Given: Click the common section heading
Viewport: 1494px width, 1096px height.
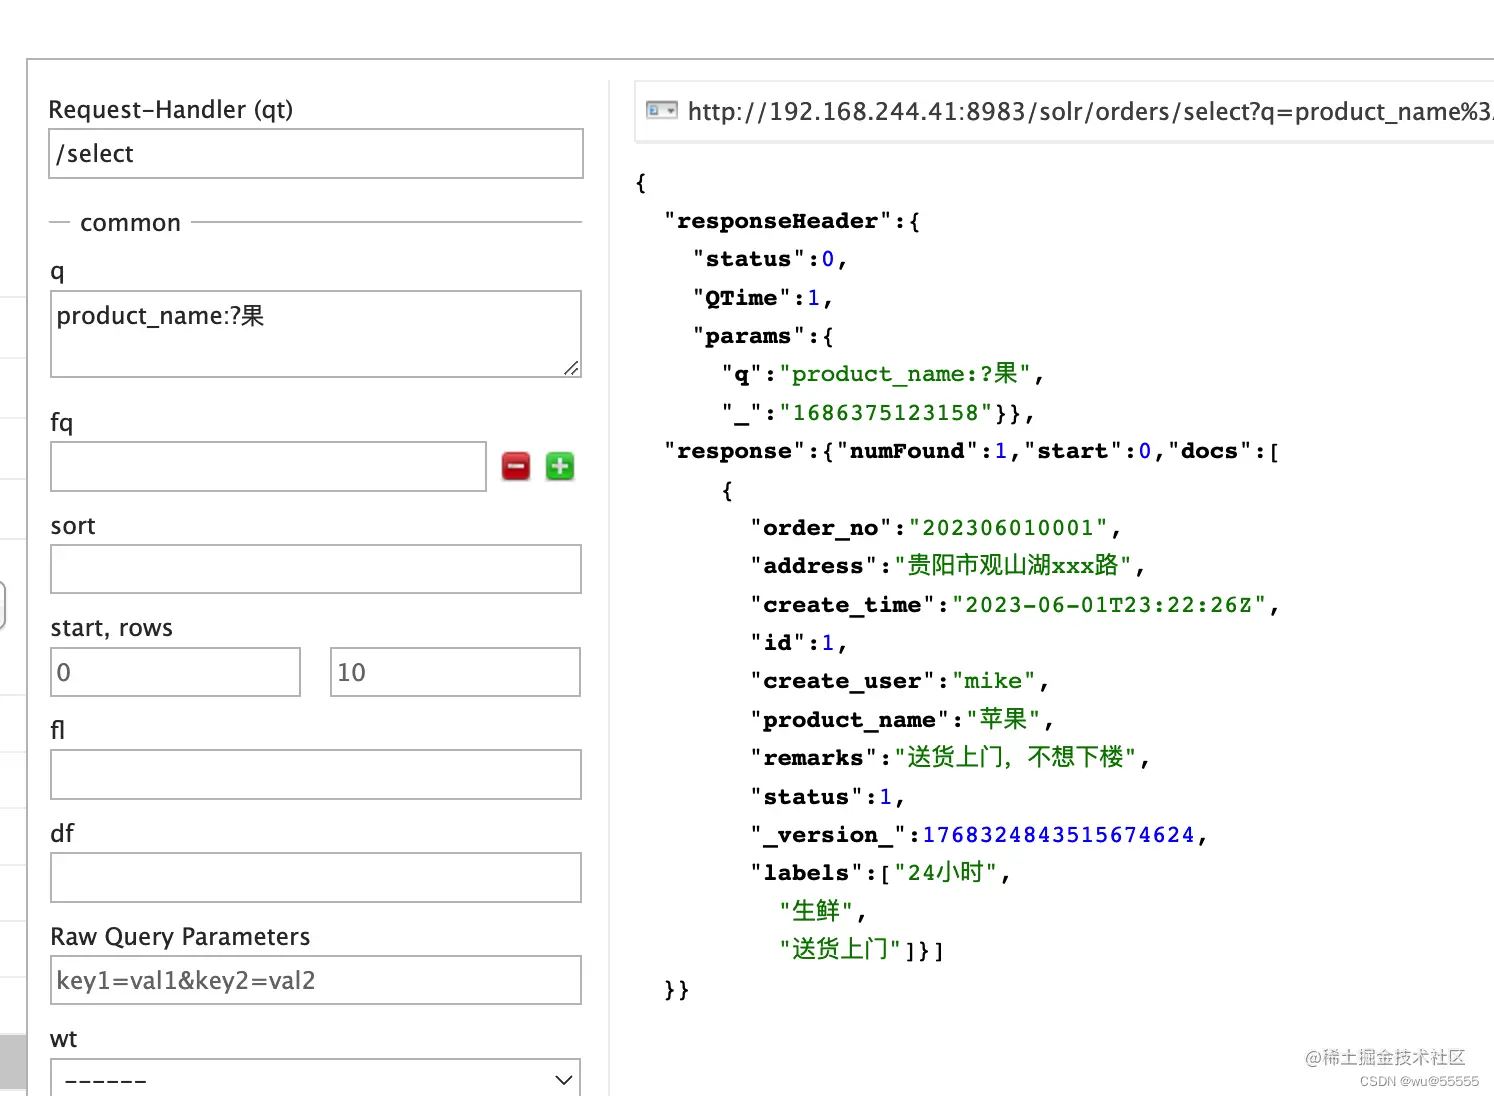Looking at the screenshot, I should tap(130, 223).
